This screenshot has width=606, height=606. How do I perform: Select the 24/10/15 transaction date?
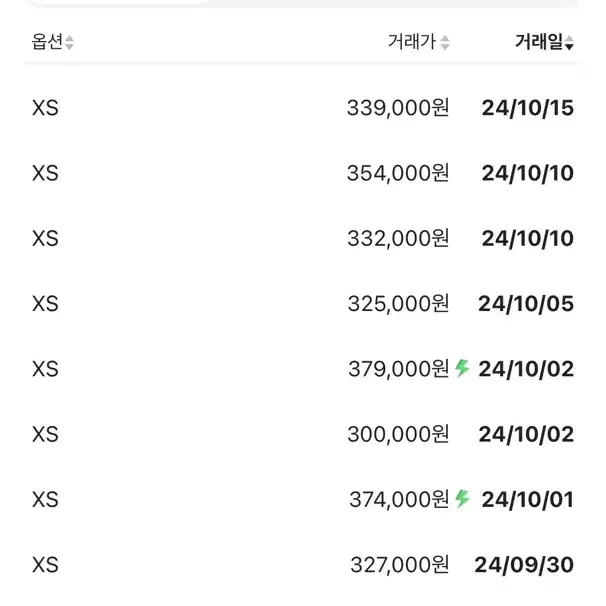point(528,108)
